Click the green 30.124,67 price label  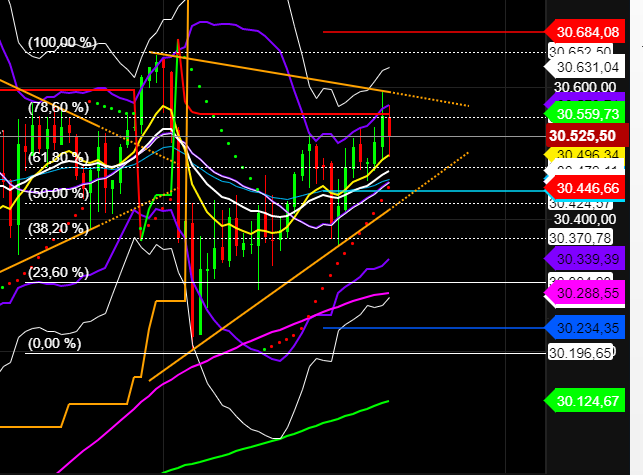point(585,401)
